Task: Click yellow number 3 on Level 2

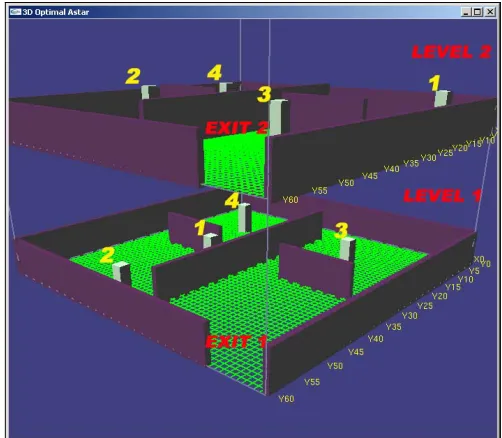Action: (264, 94)
